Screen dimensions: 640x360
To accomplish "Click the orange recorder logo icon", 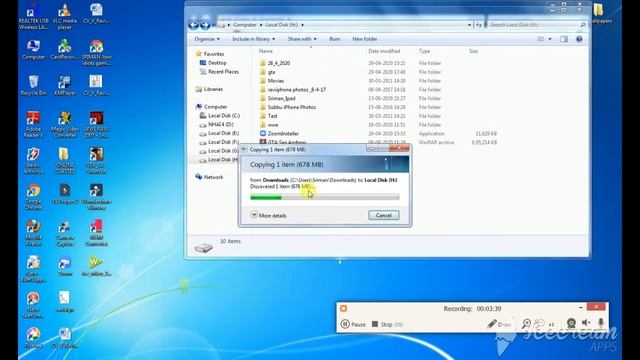I will (x=344, y=309).
